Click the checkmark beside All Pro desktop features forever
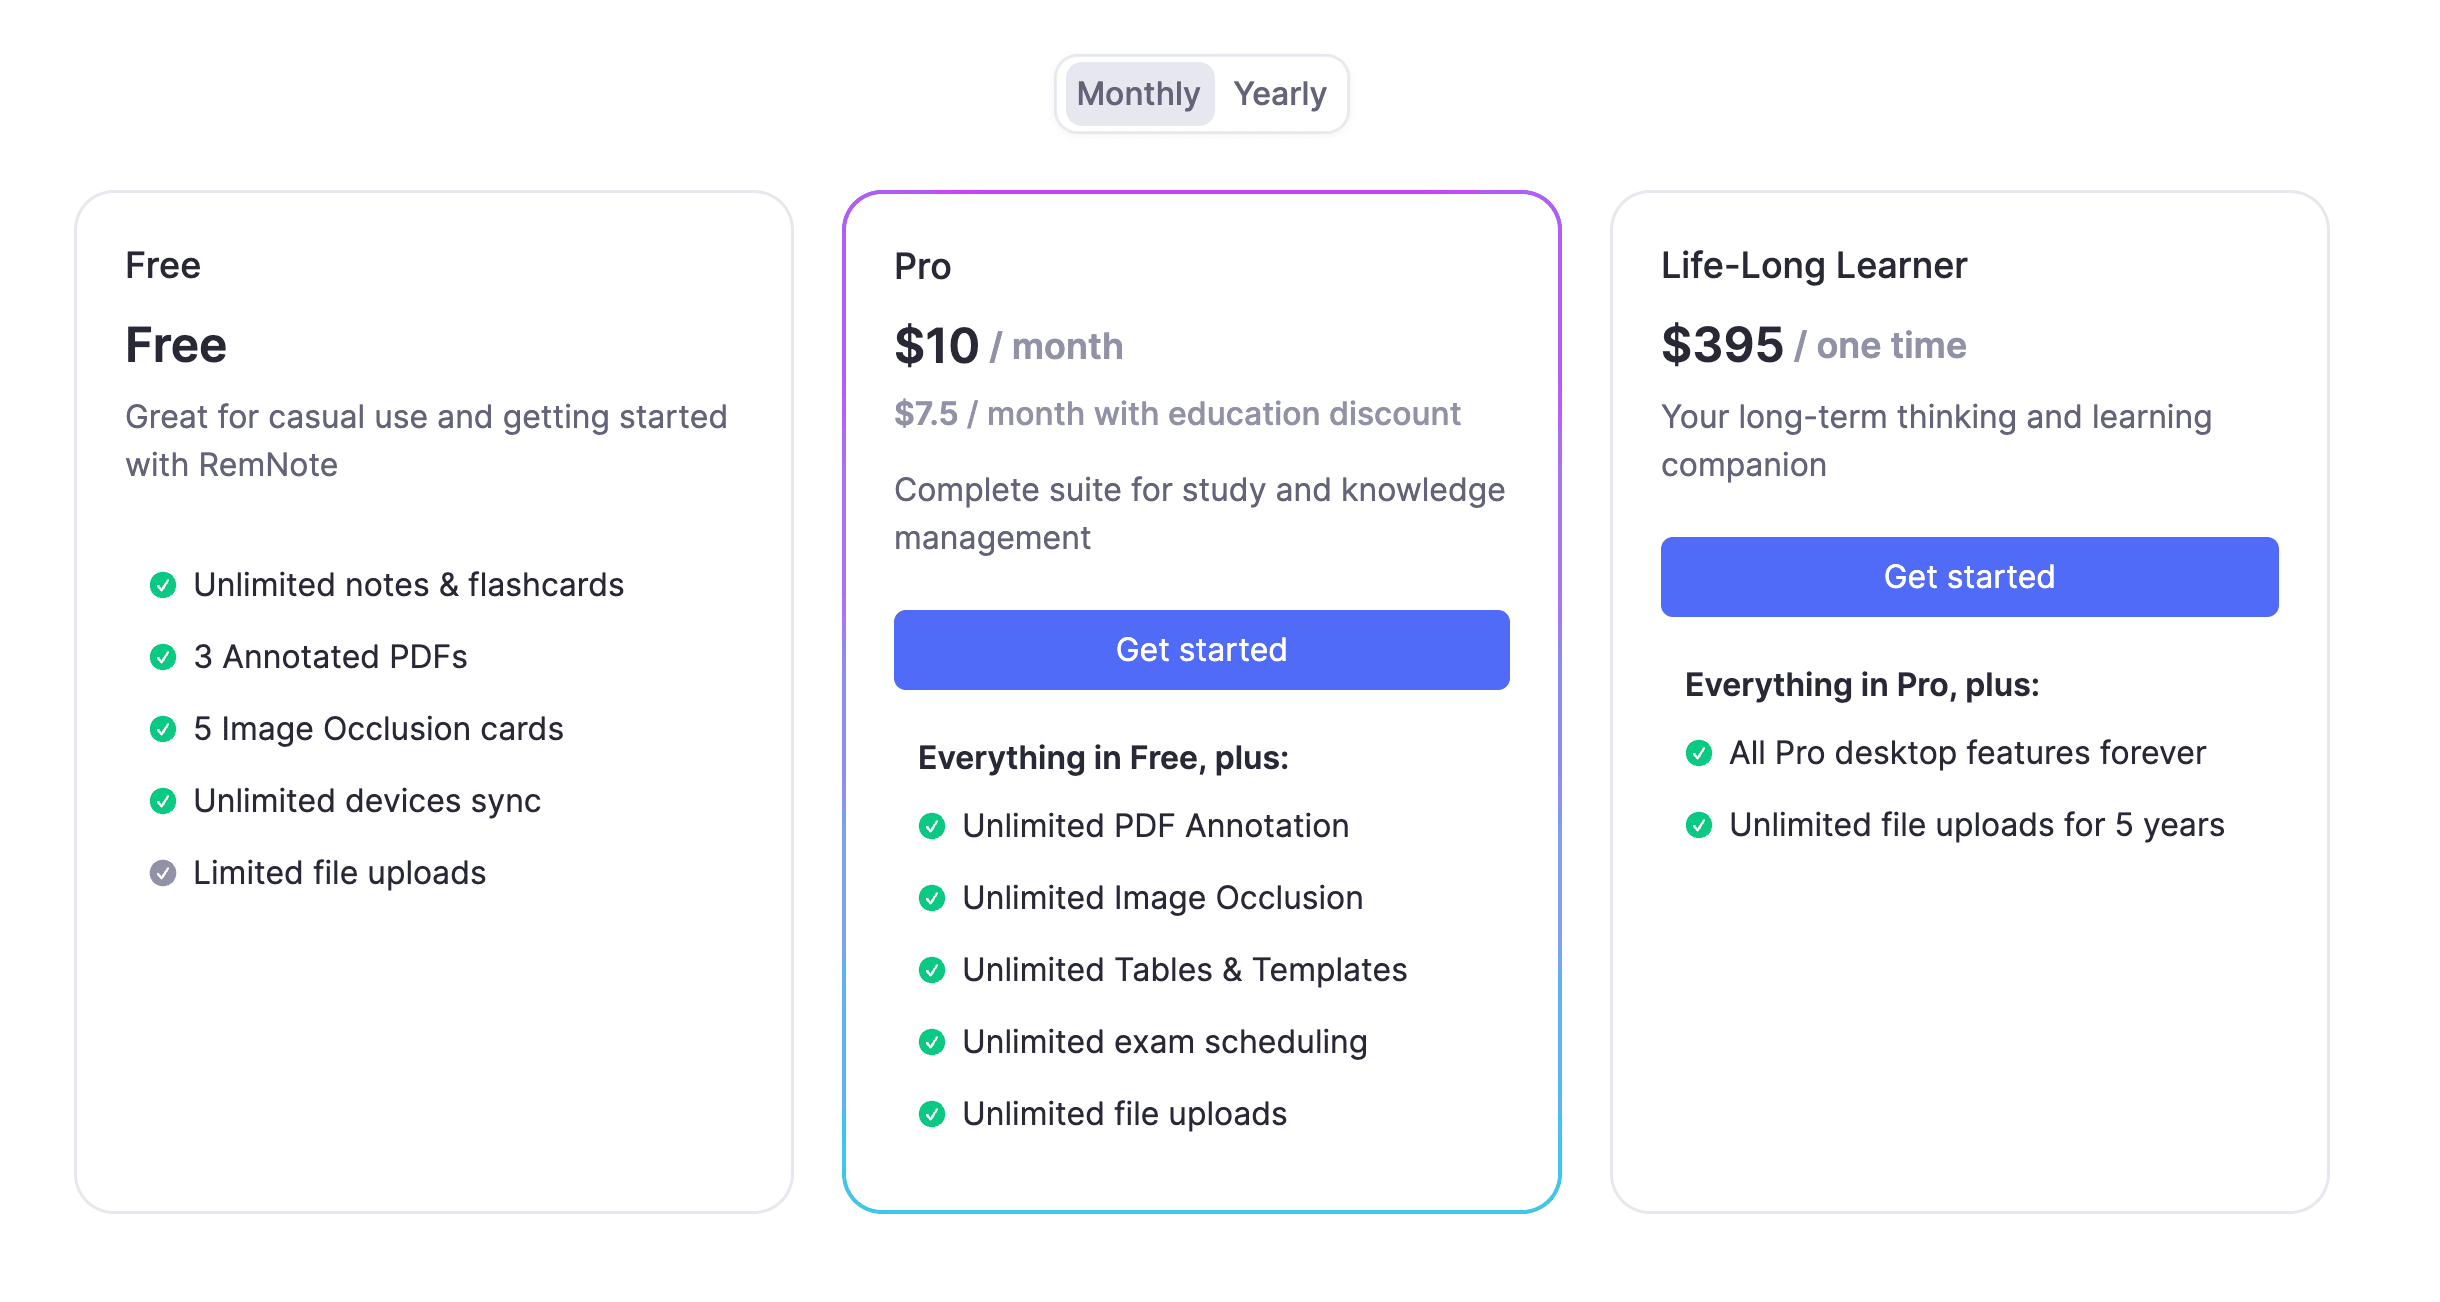The image size is (2440, 1302). [1698, 753]
